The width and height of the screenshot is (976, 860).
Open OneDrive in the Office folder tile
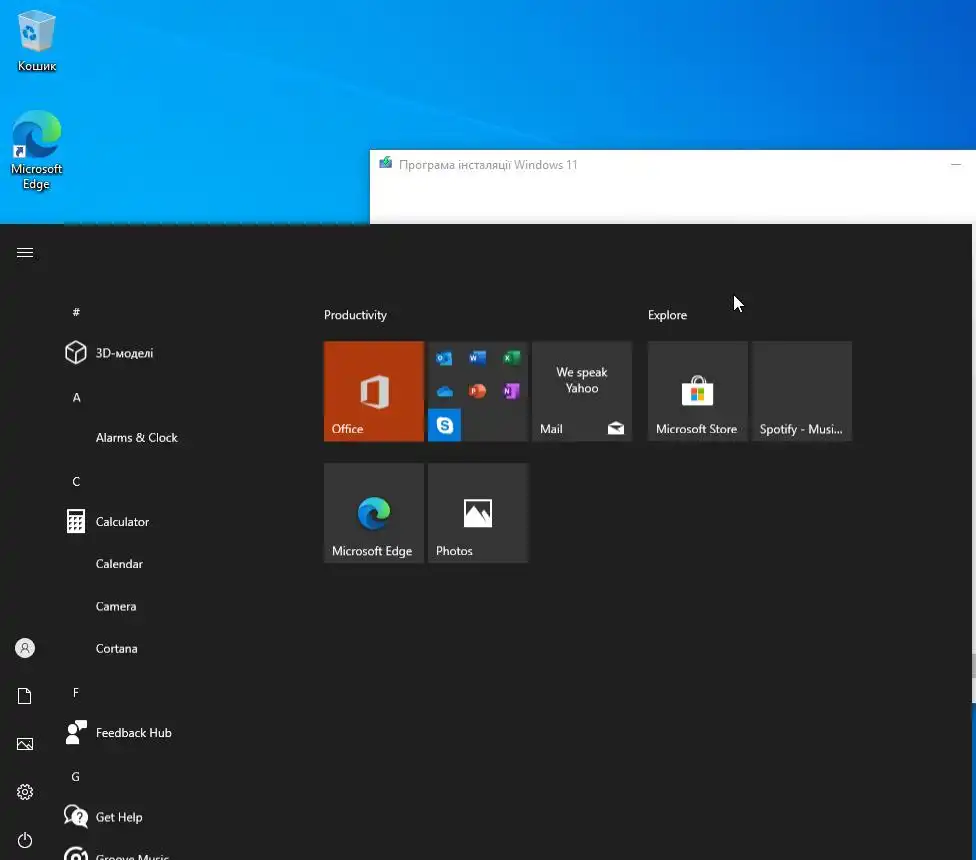tap(444, 391)
